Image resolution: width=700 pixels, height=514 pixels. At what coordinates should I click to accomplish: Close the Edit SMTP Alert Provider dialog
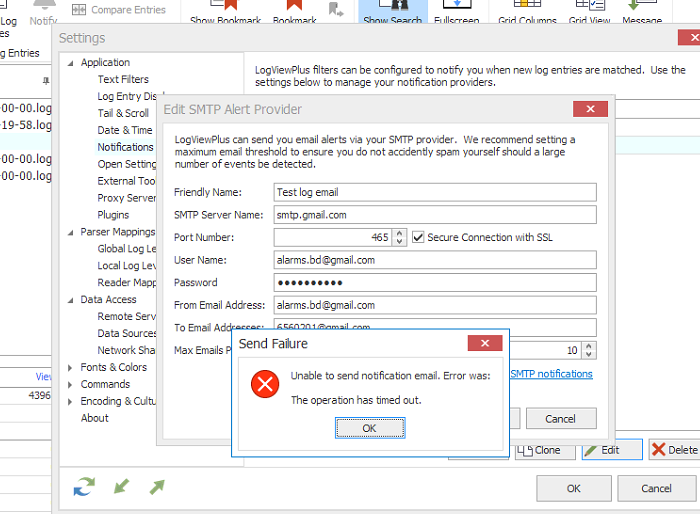590,109
